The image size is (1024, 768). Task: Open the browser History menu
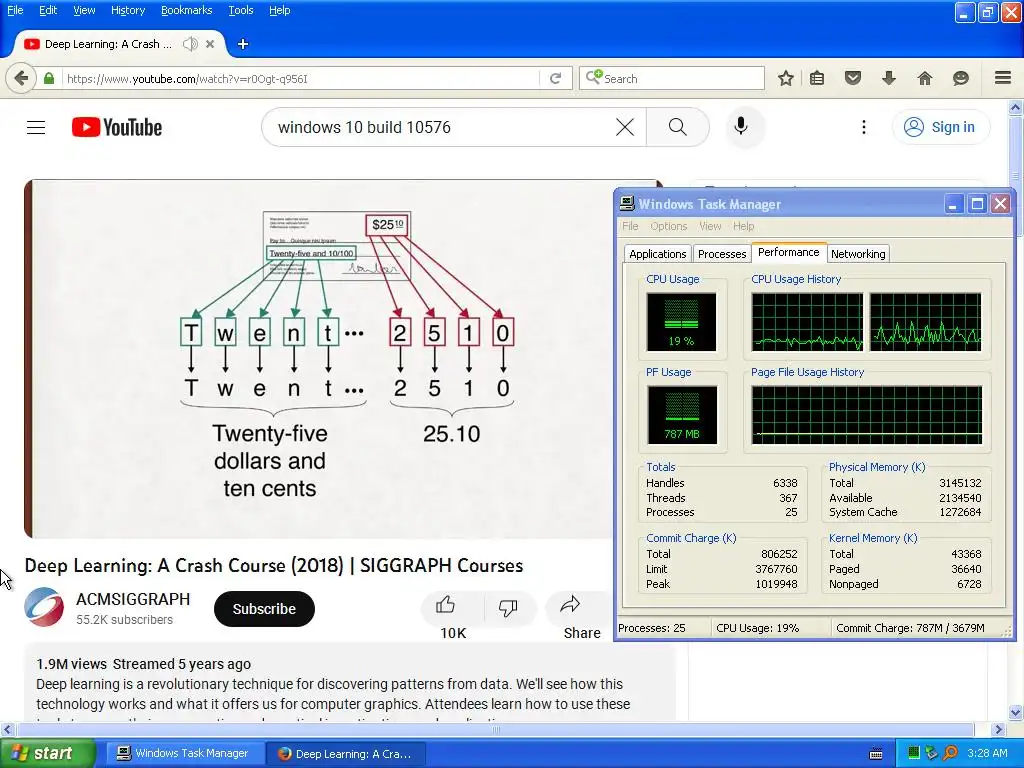point(127,10)
